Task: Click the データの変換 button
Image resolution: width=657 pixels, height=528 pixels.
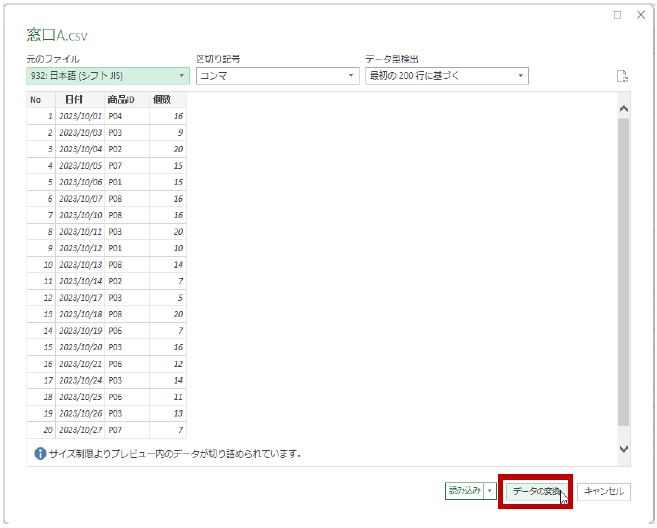Action: click(x=536, y=491)
